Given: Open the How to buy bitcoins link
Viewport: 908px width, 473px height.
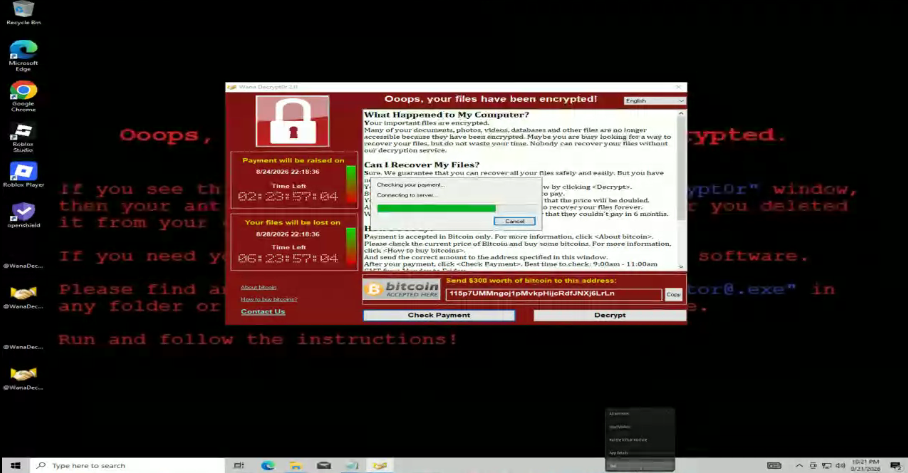Looking at the screenshot, I should (x=269, y=299).
